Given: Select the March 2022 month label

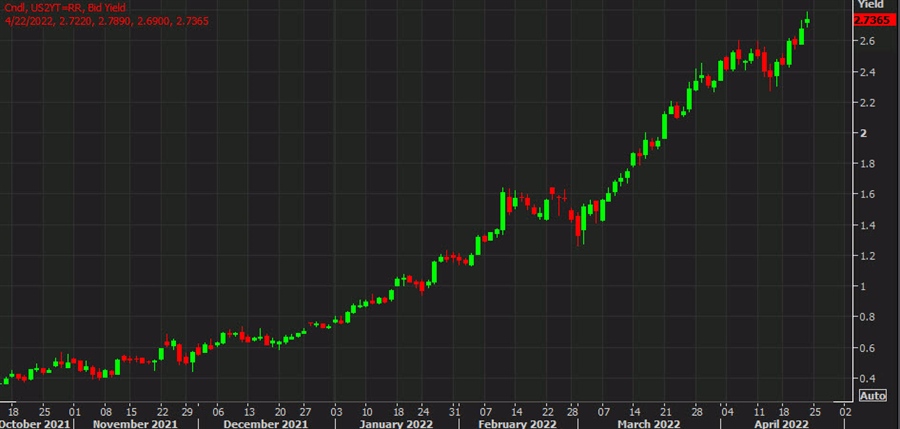Looking at the screenshot, I should 650,424.
